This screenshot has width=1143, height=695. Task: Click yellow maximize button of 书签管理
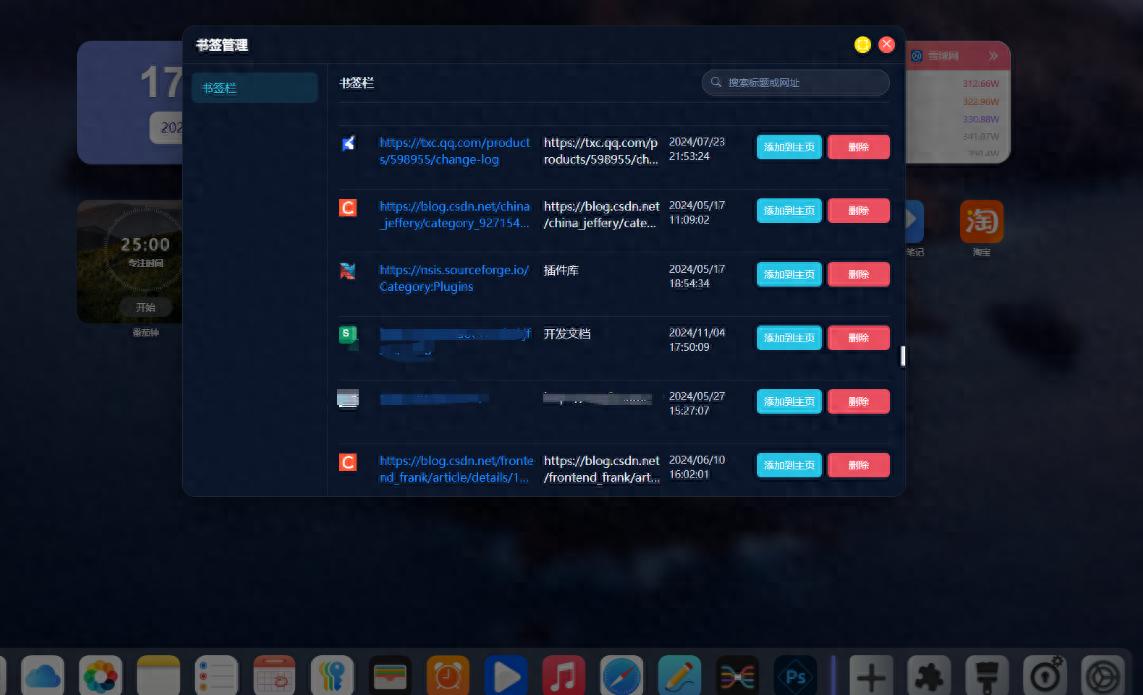point(862,44)
